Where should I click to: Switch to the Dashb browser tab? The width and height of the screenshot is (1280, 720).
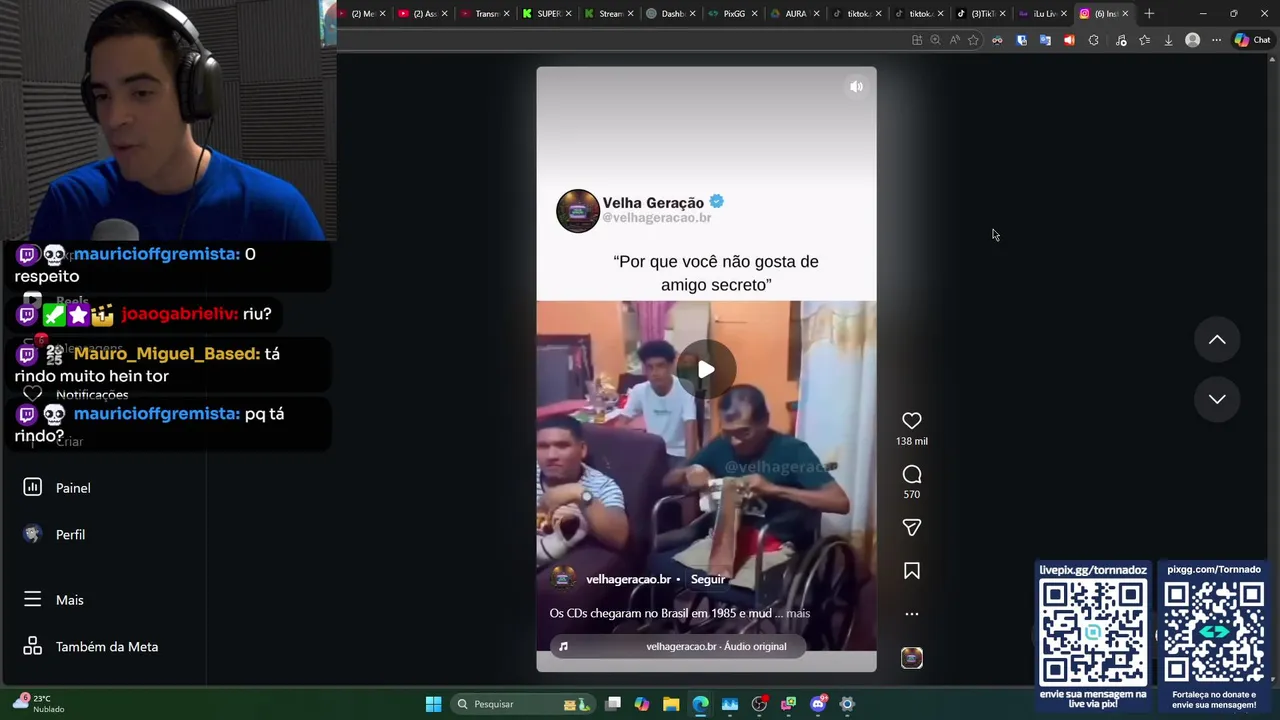point(672,14)
